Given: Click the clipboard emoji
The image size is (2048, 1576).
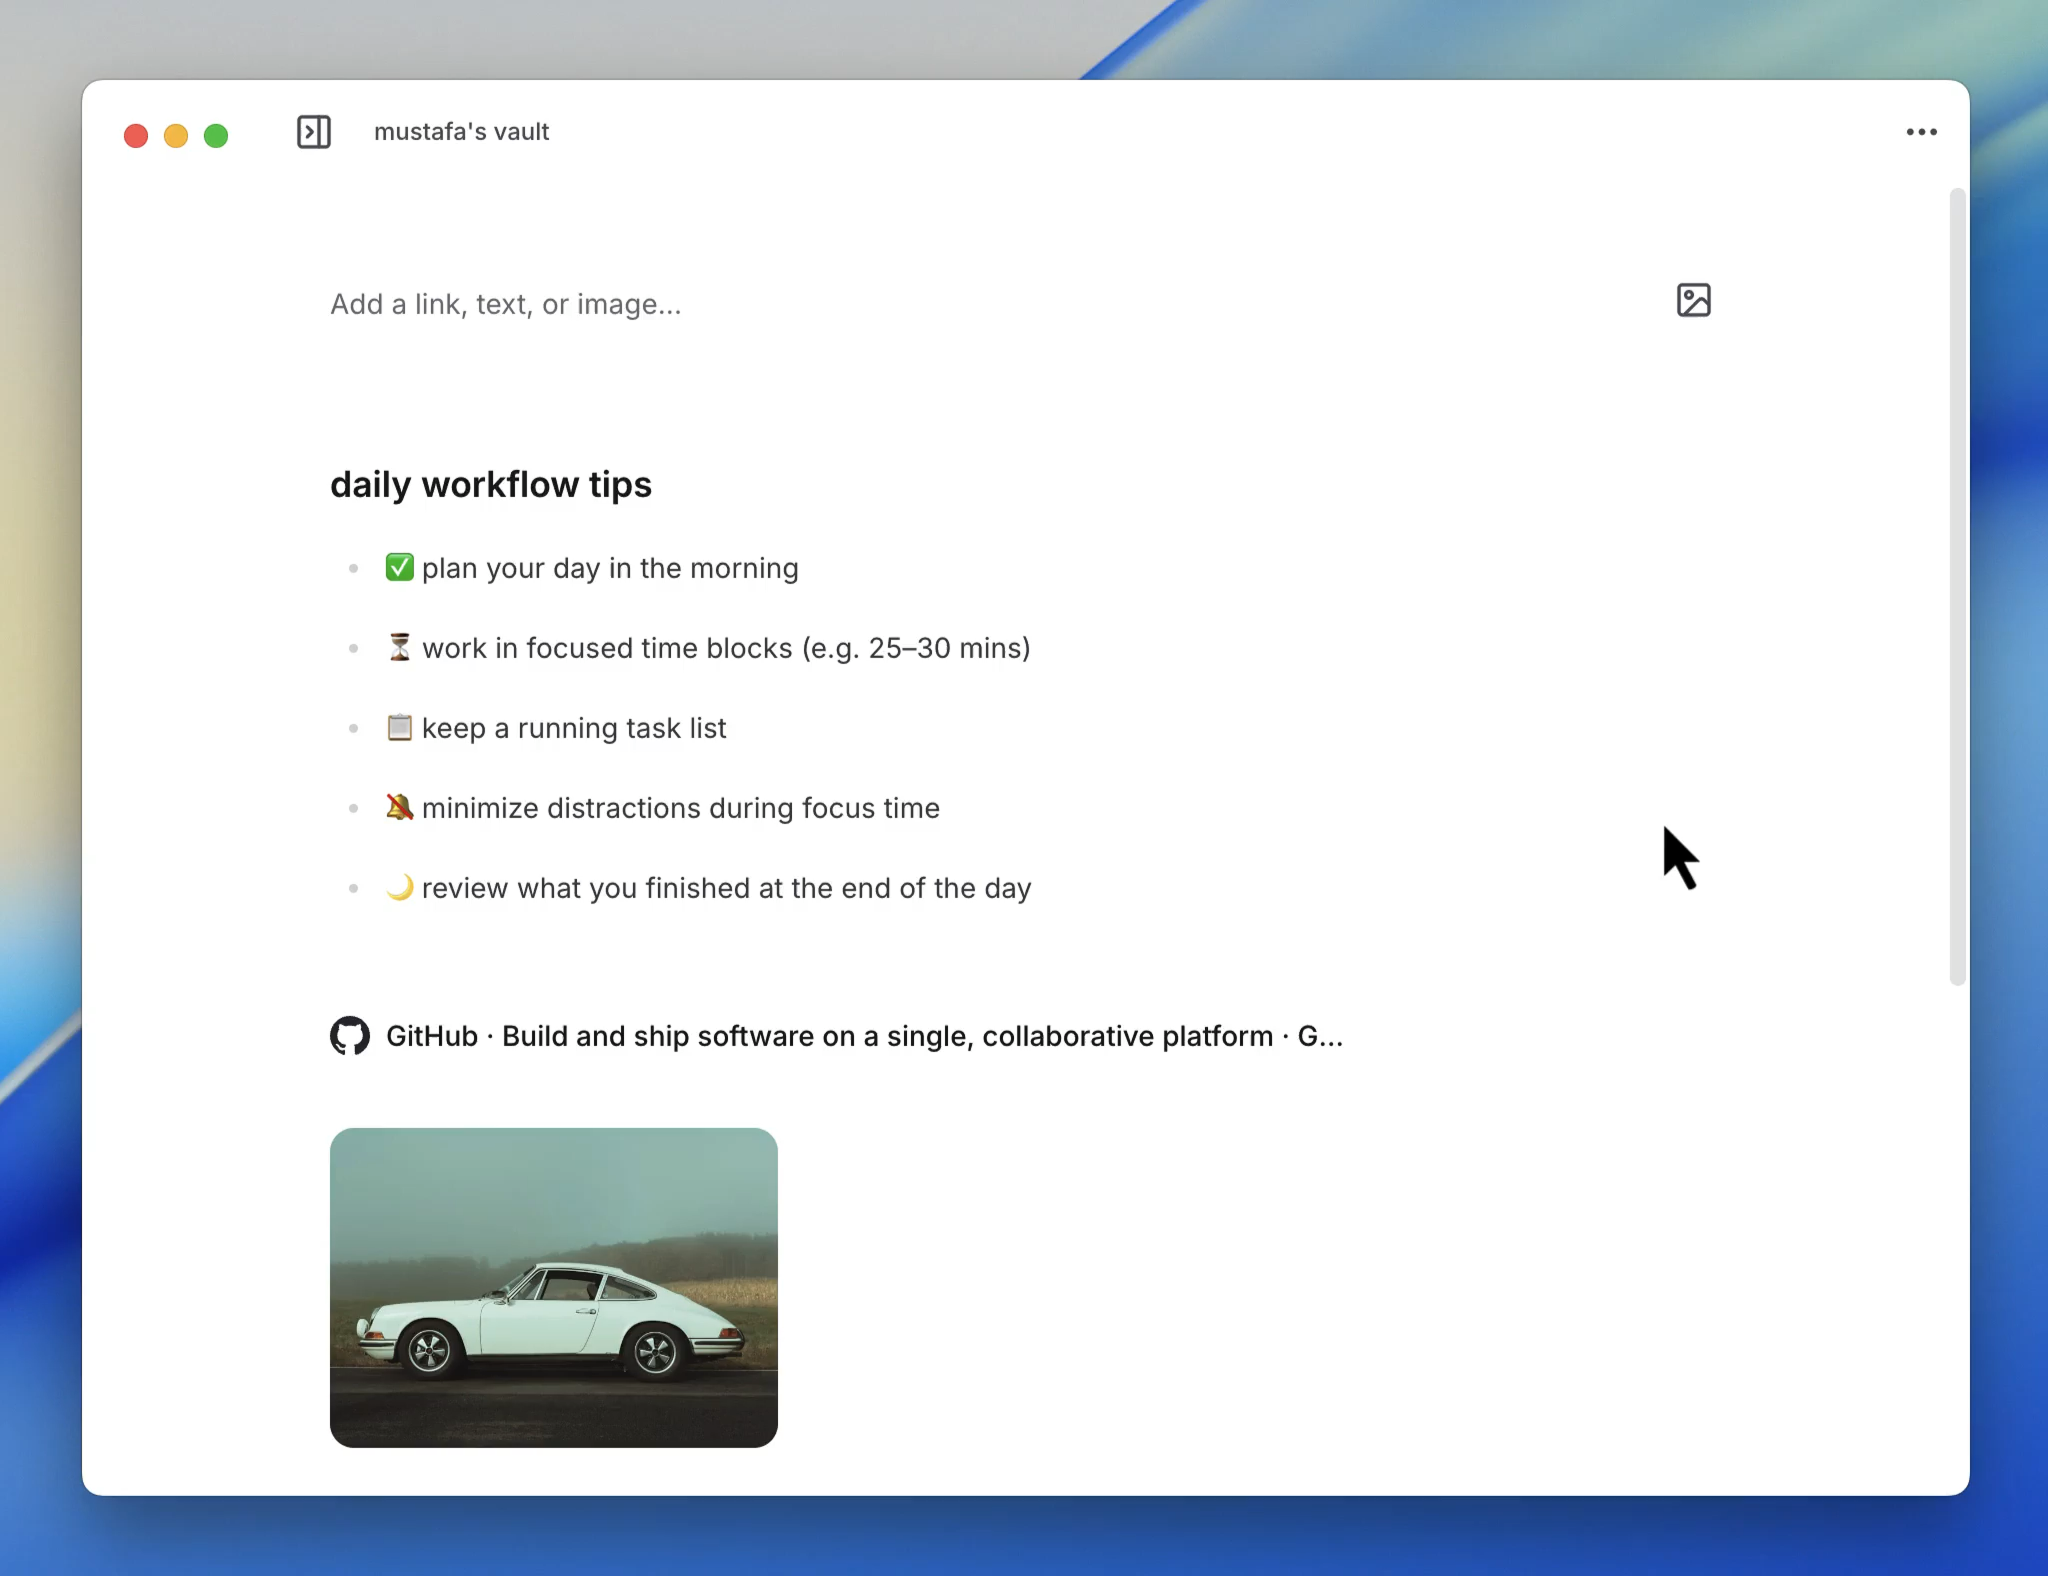Looking at the screenshot, I should (399, 727).
